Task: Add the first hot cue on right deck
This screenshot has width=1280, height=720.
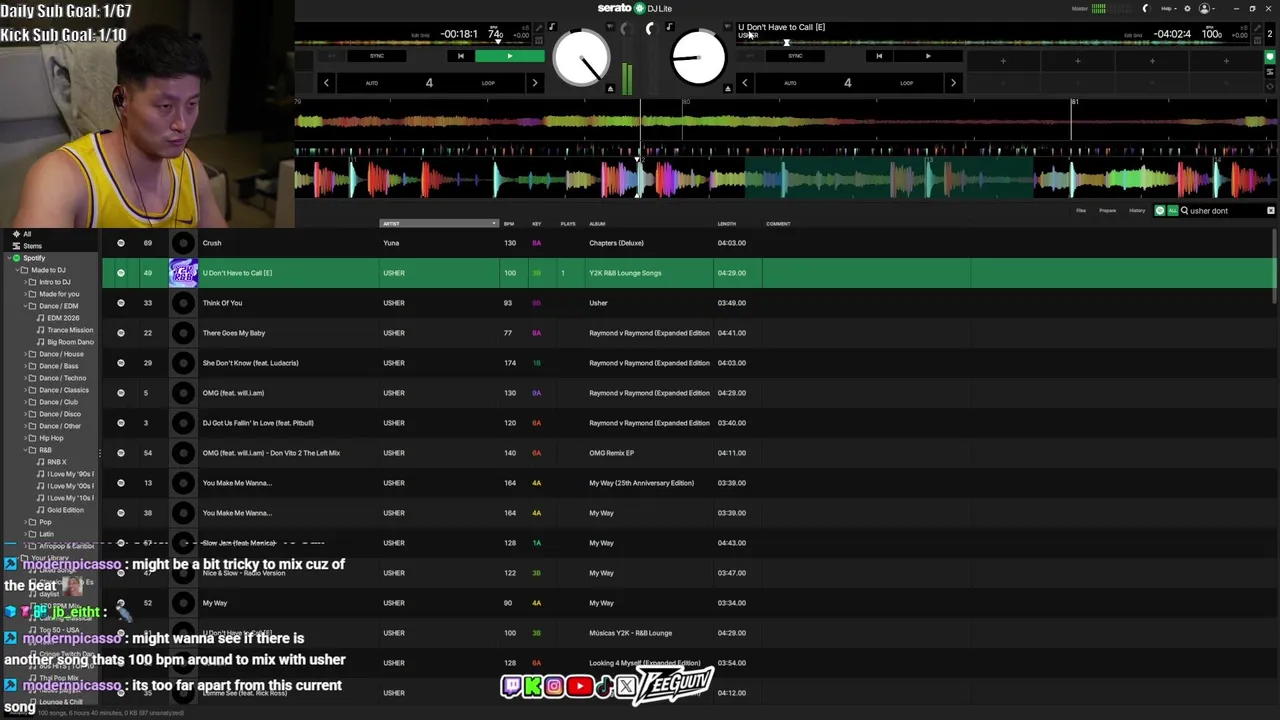Action: coord(1003,61)
